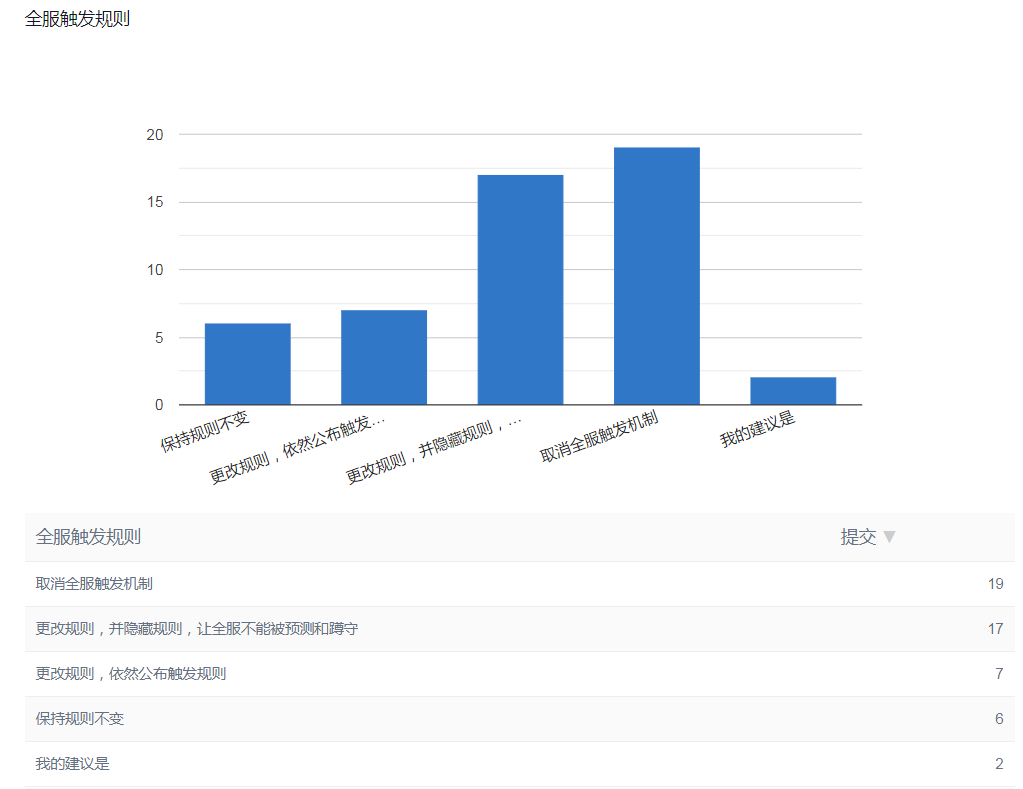
Task: Click the 我的建议是 table row text
Action: point(72,764)
